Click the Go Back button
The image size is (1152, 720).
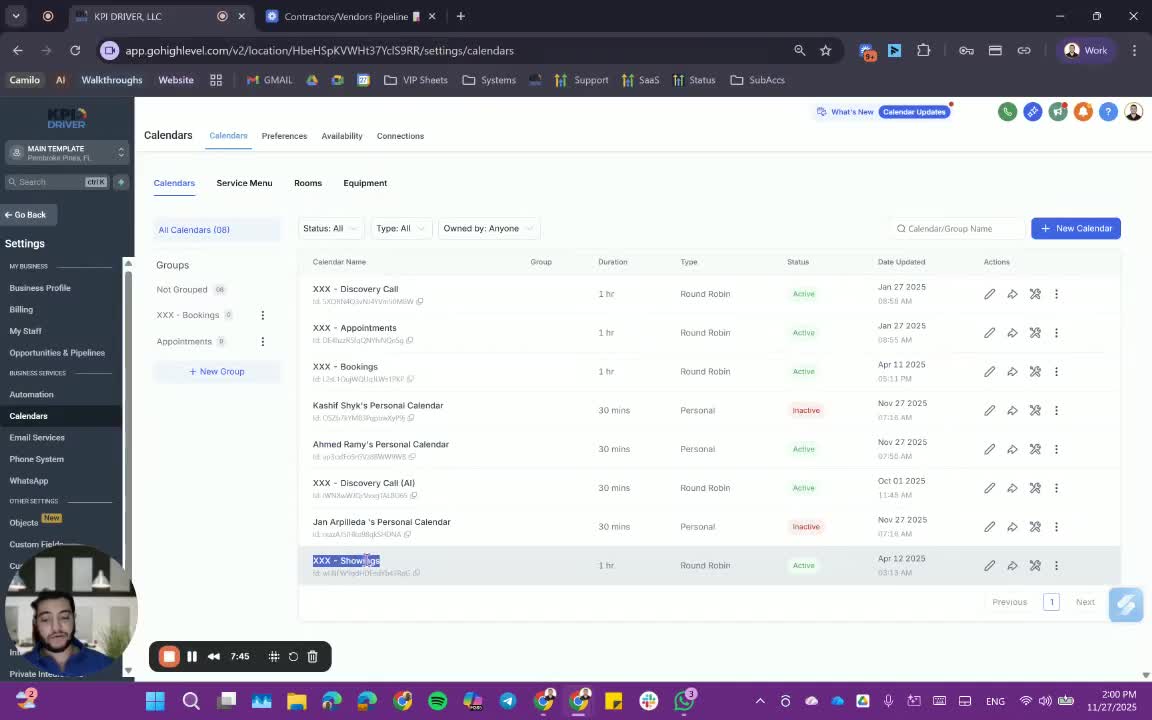(x=28, y=215)
